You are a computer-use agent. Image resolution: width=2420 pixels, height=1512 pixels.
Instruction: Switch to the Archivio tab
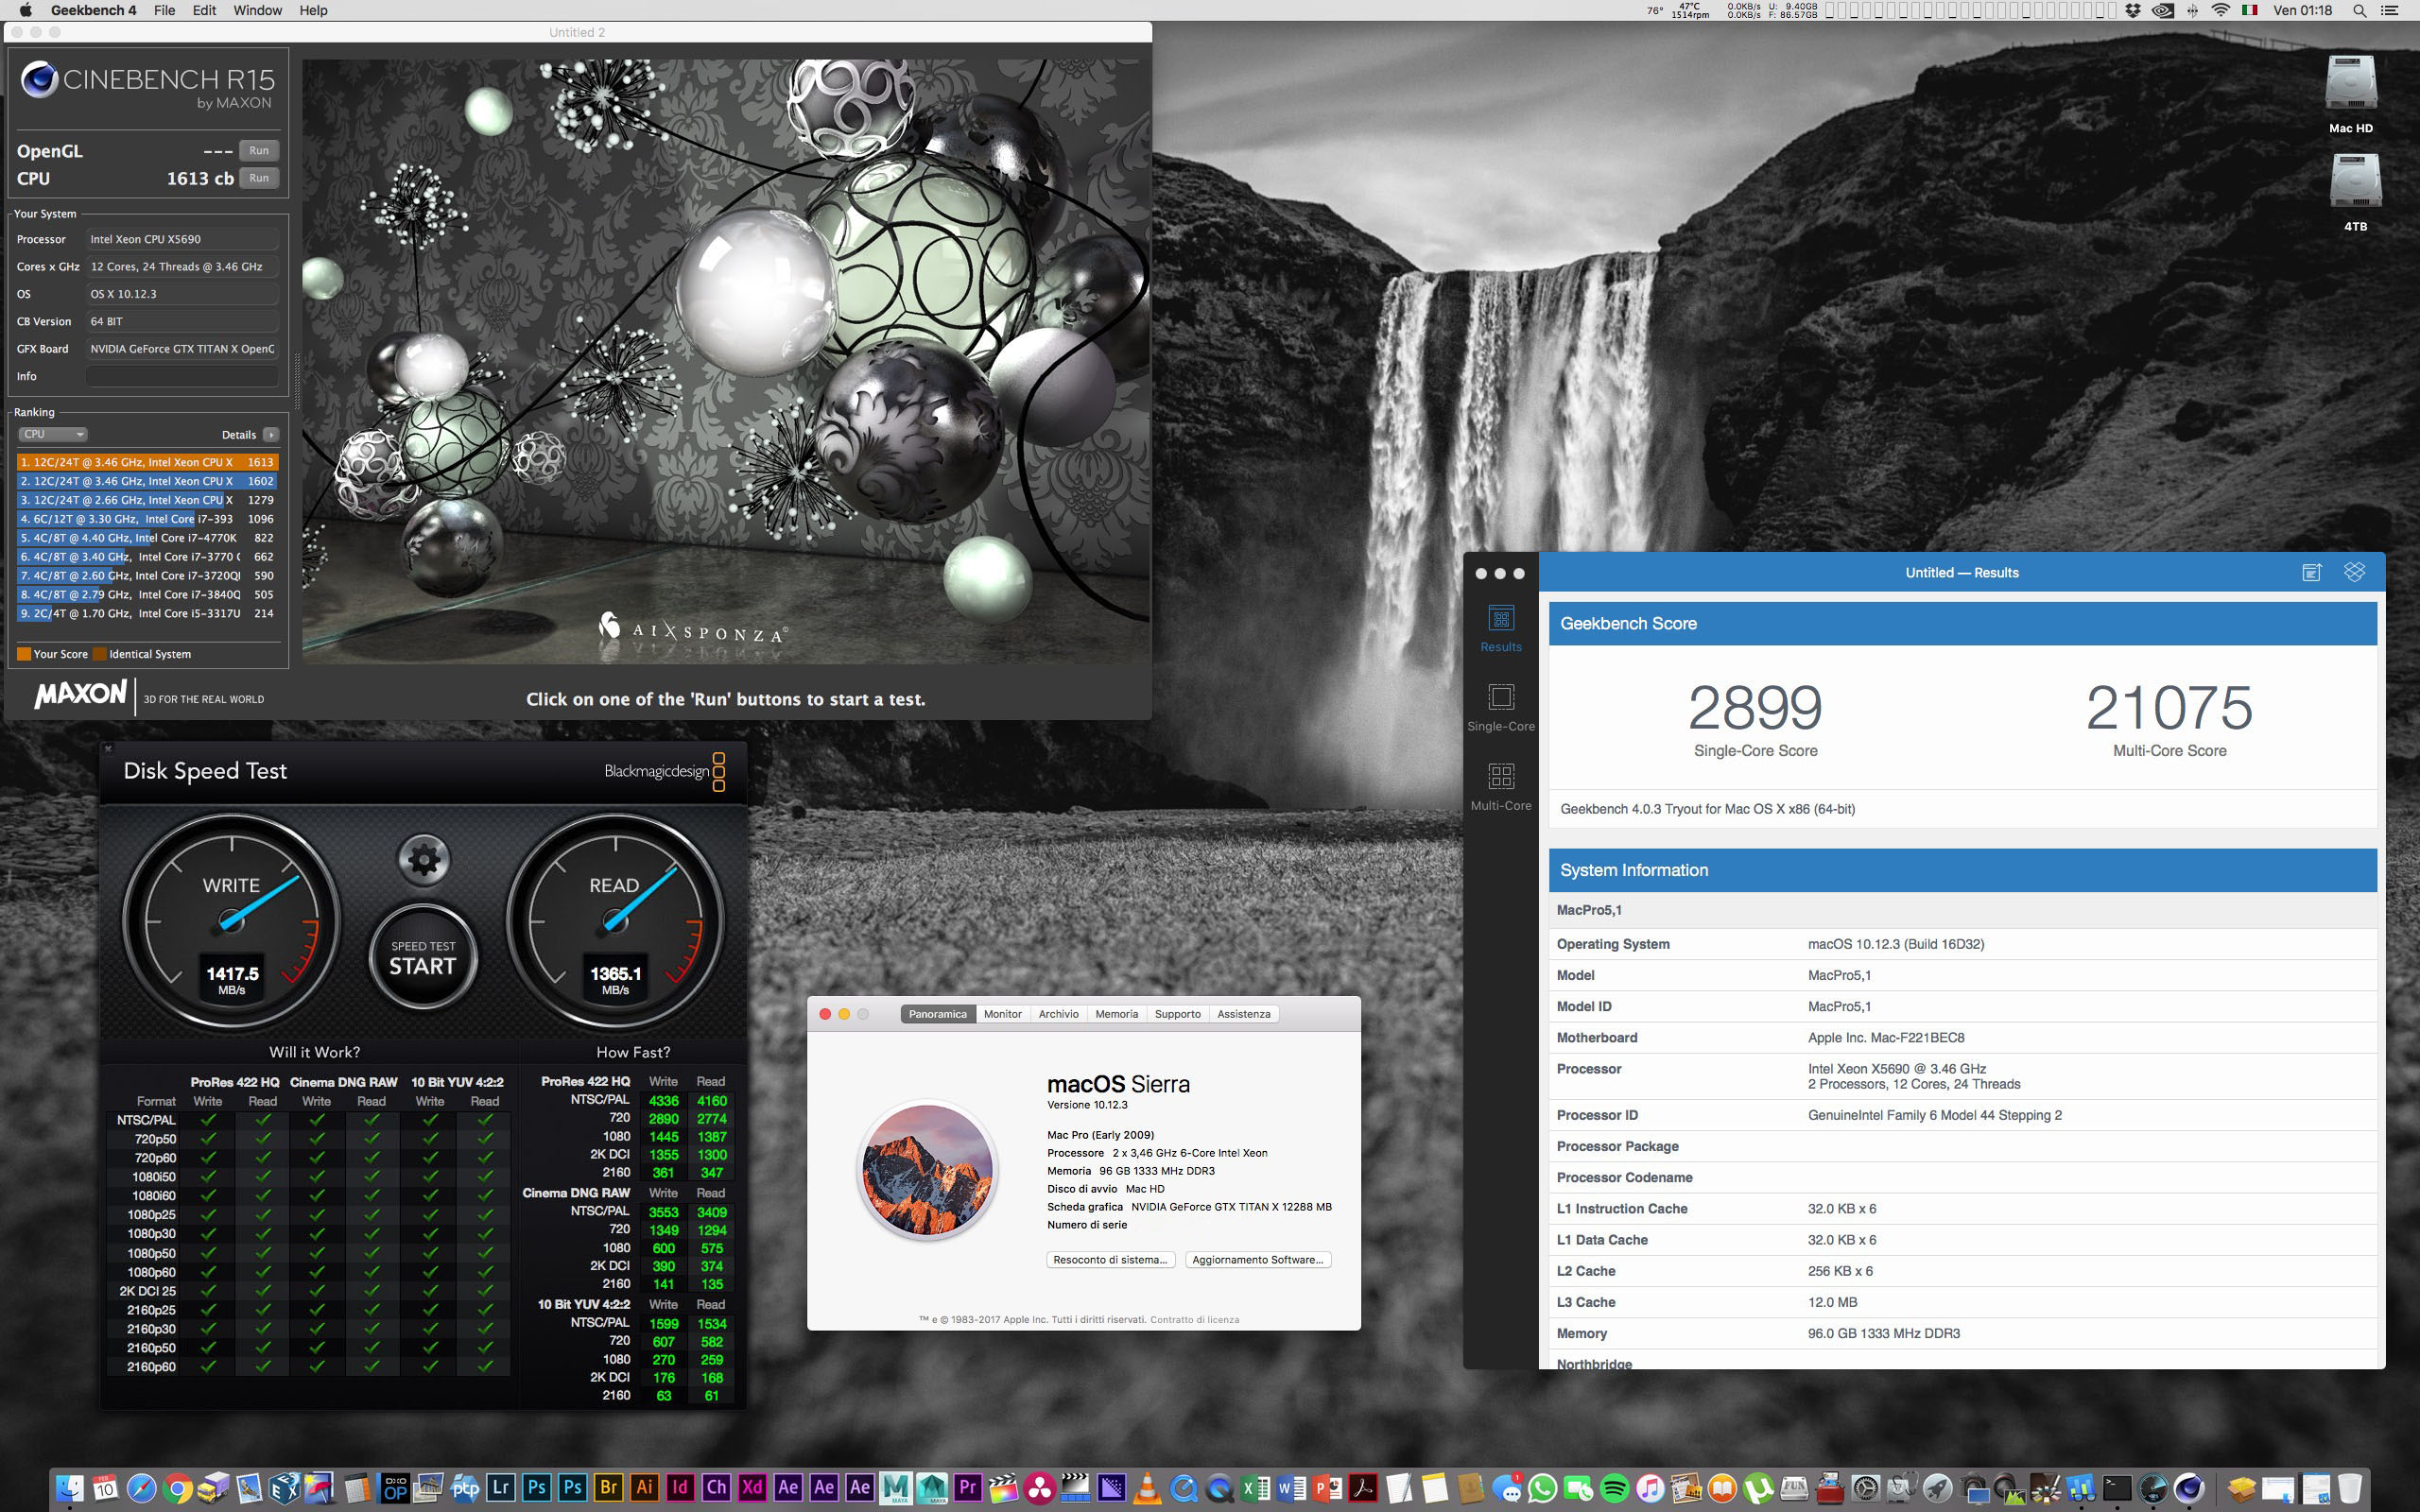1058,1014
